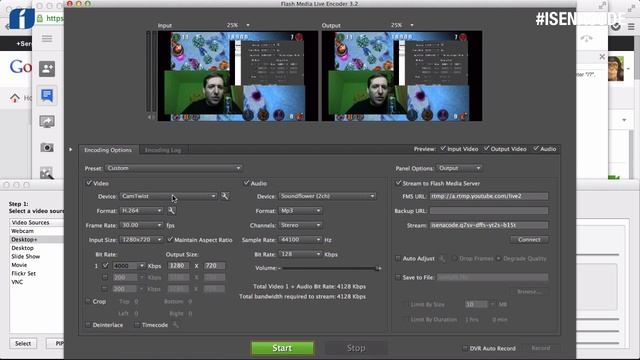The height and width of the screenshot is (360, 640).
Task: Toggle the Video encoding checkbox
Action: (89, 183)
